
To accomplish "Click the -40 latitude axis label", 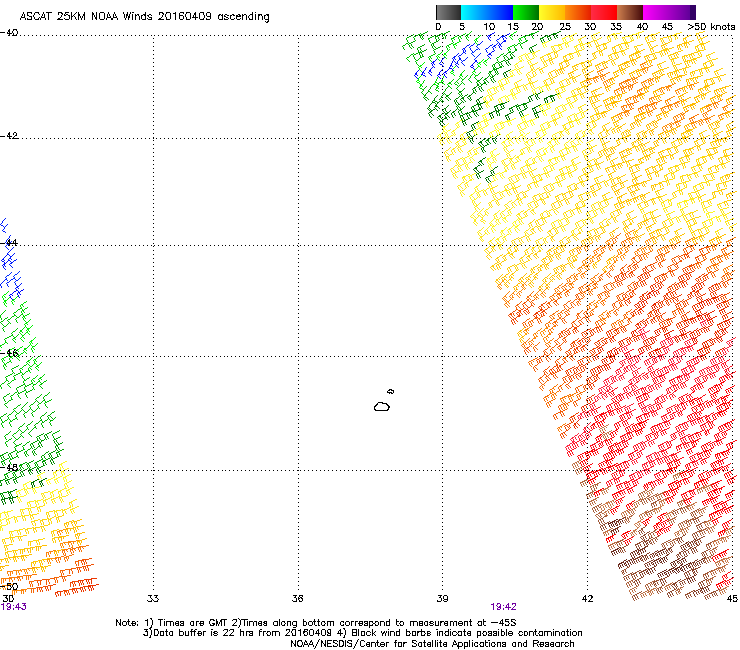I will 9,33.
